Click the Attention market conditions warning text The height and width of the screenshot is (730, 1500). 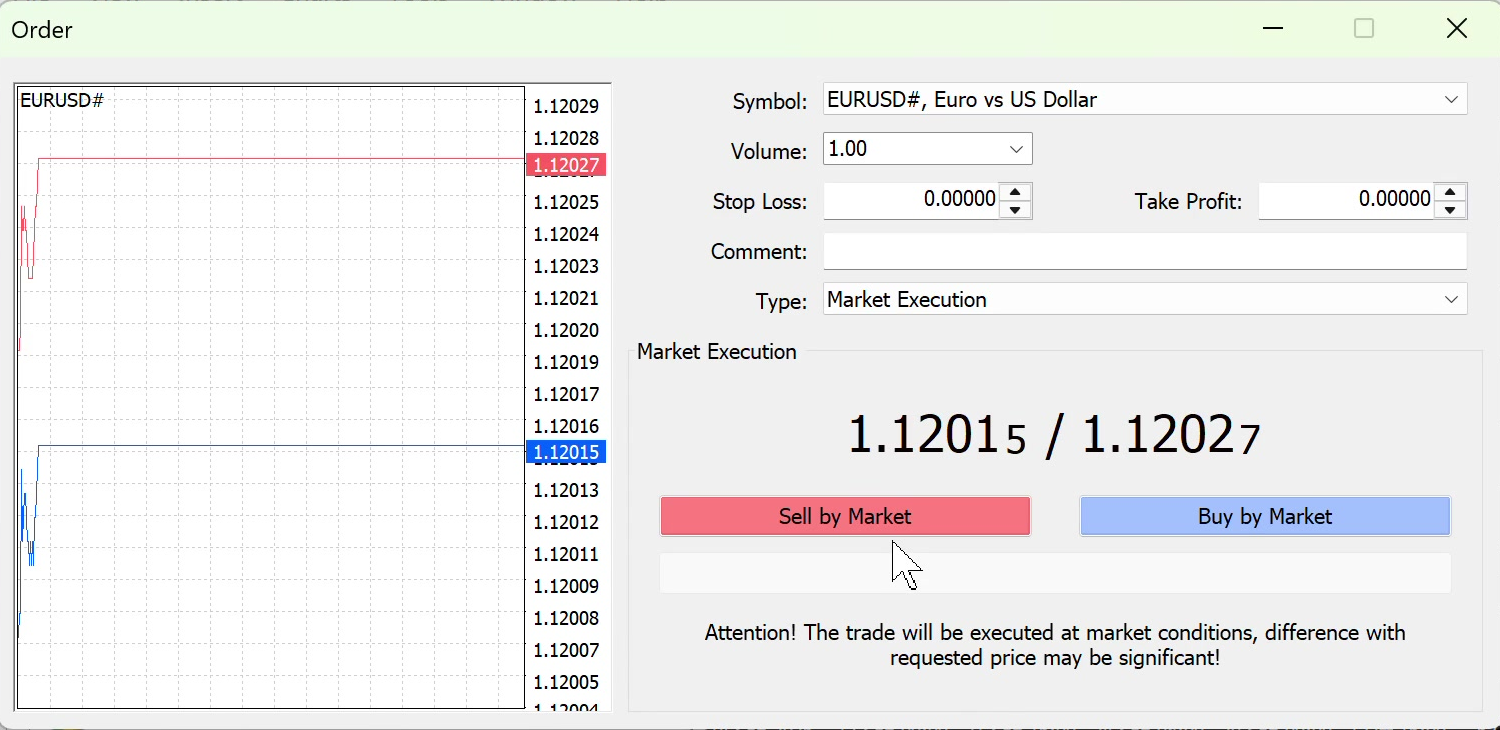point(1055,645)
